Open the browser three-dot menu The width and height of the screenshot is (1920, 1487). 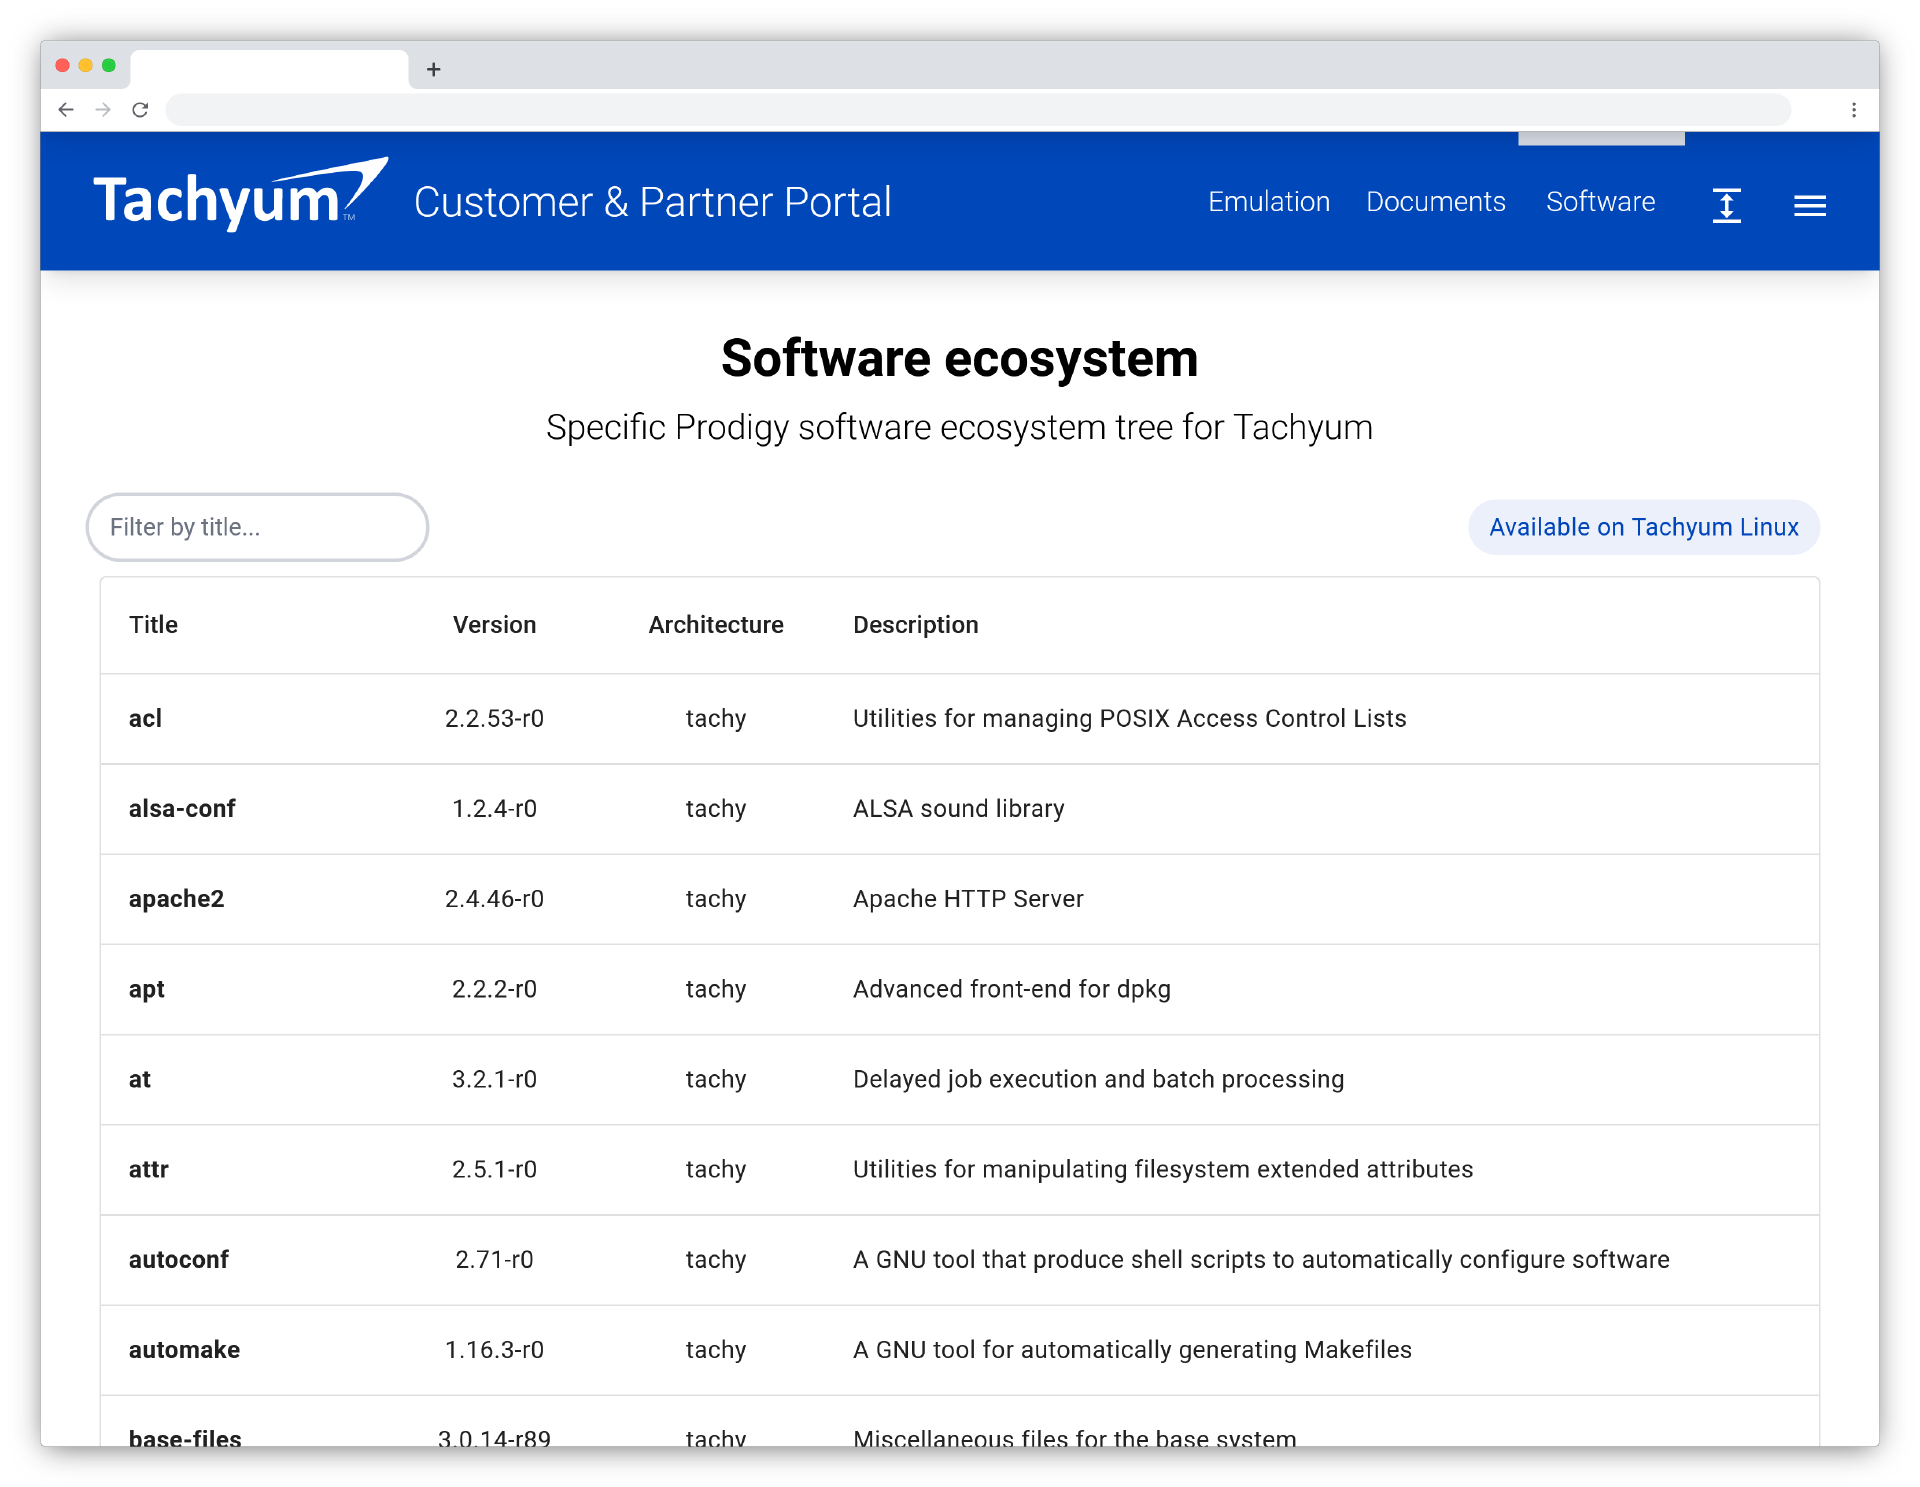1853,110
